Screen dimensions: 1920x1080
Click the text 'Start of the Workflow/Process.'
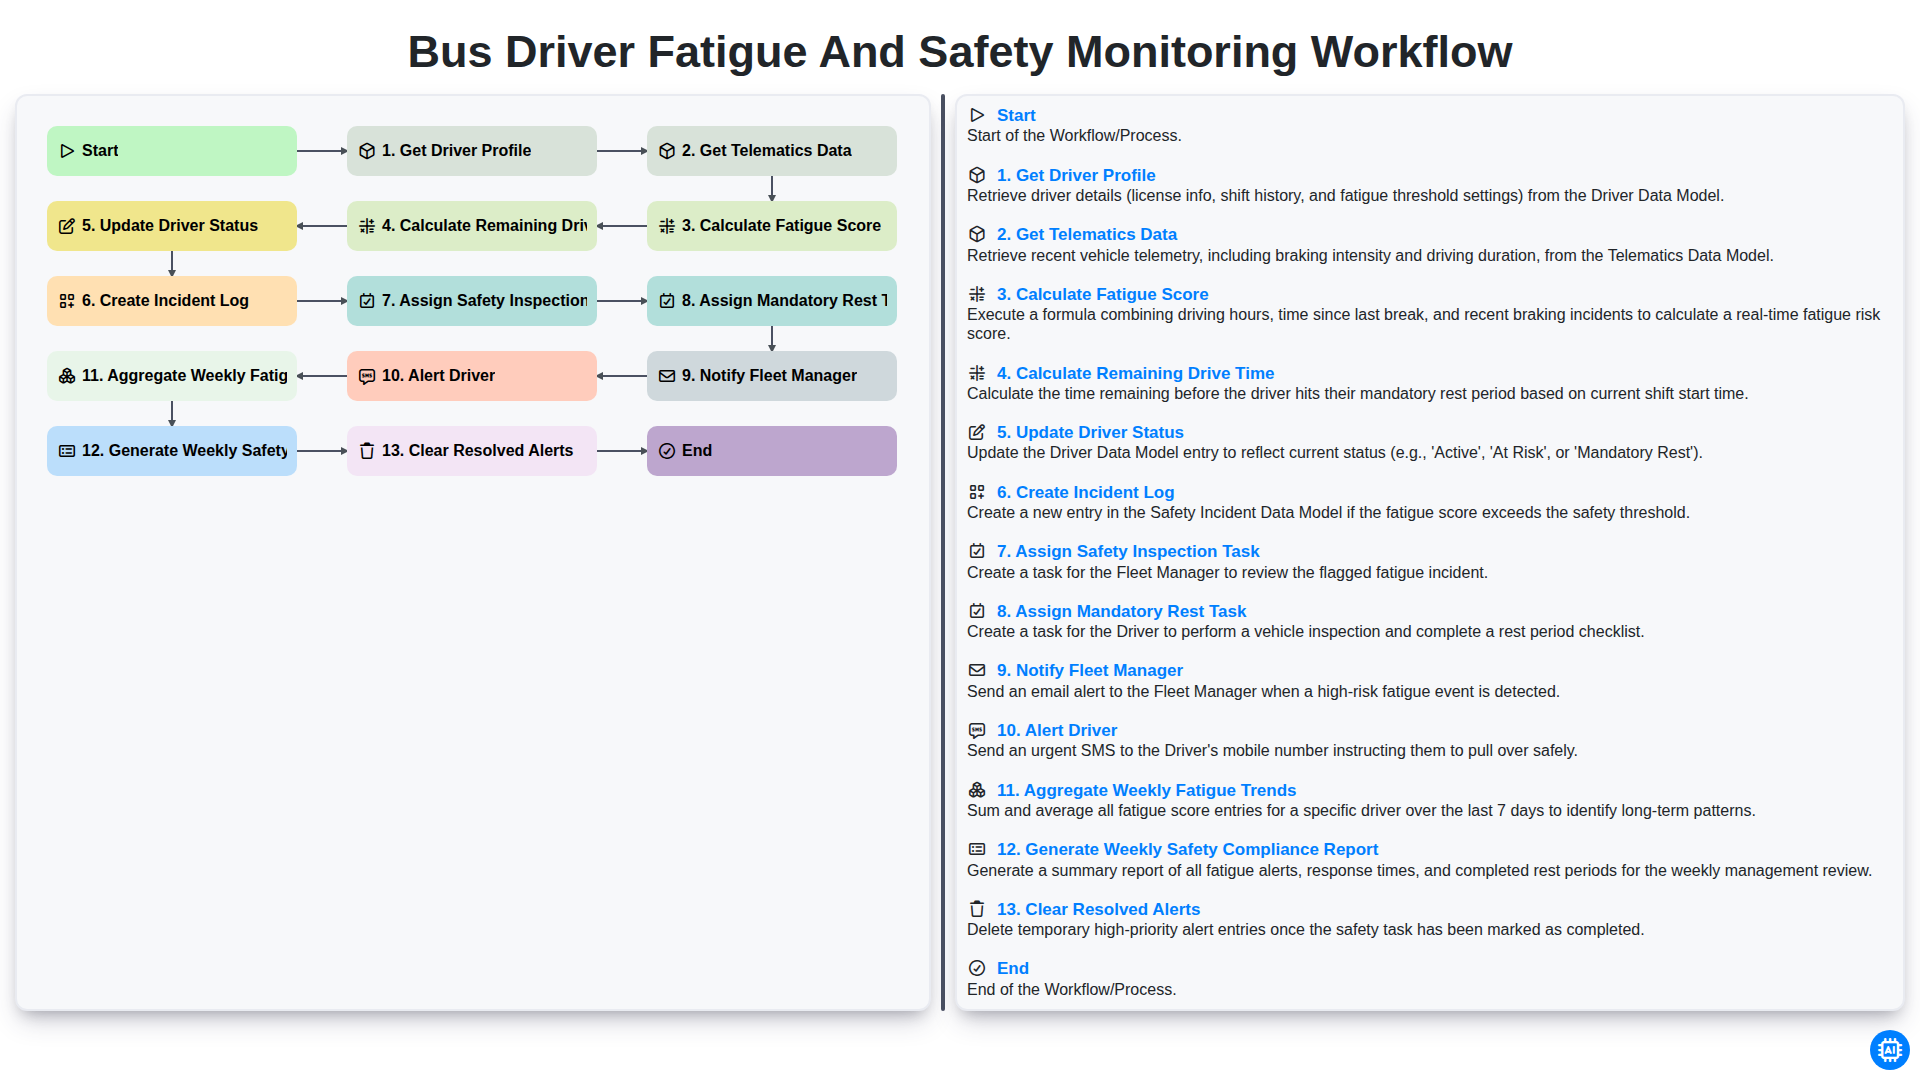(1074, 136)
